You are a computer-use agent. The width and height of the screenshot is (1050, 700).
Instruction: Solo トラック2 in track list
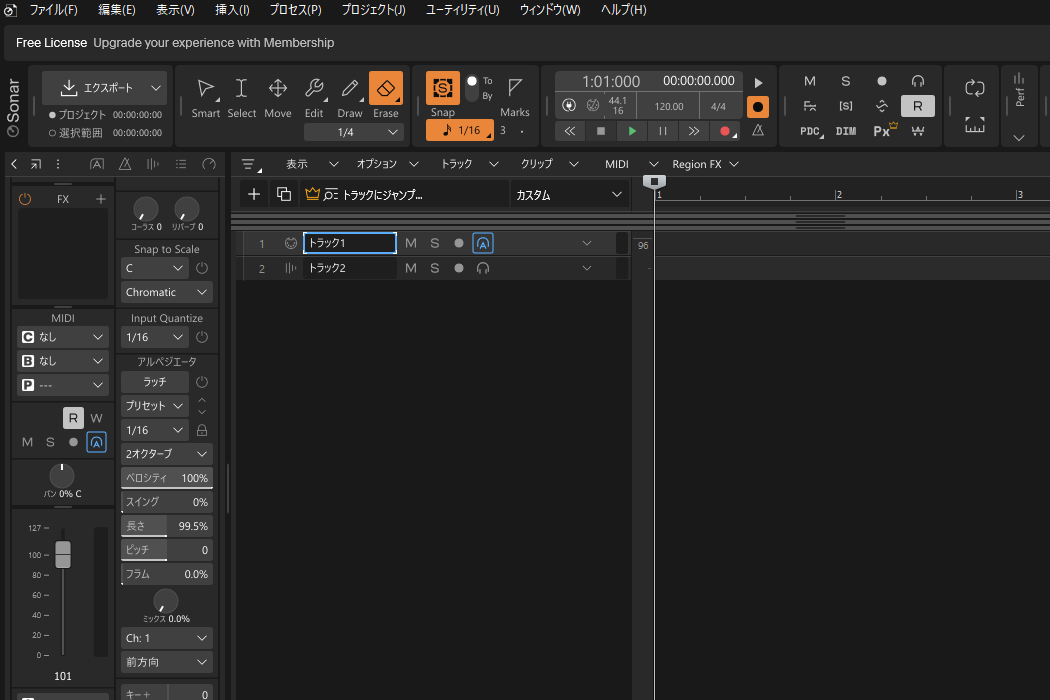tap(435, 268)
